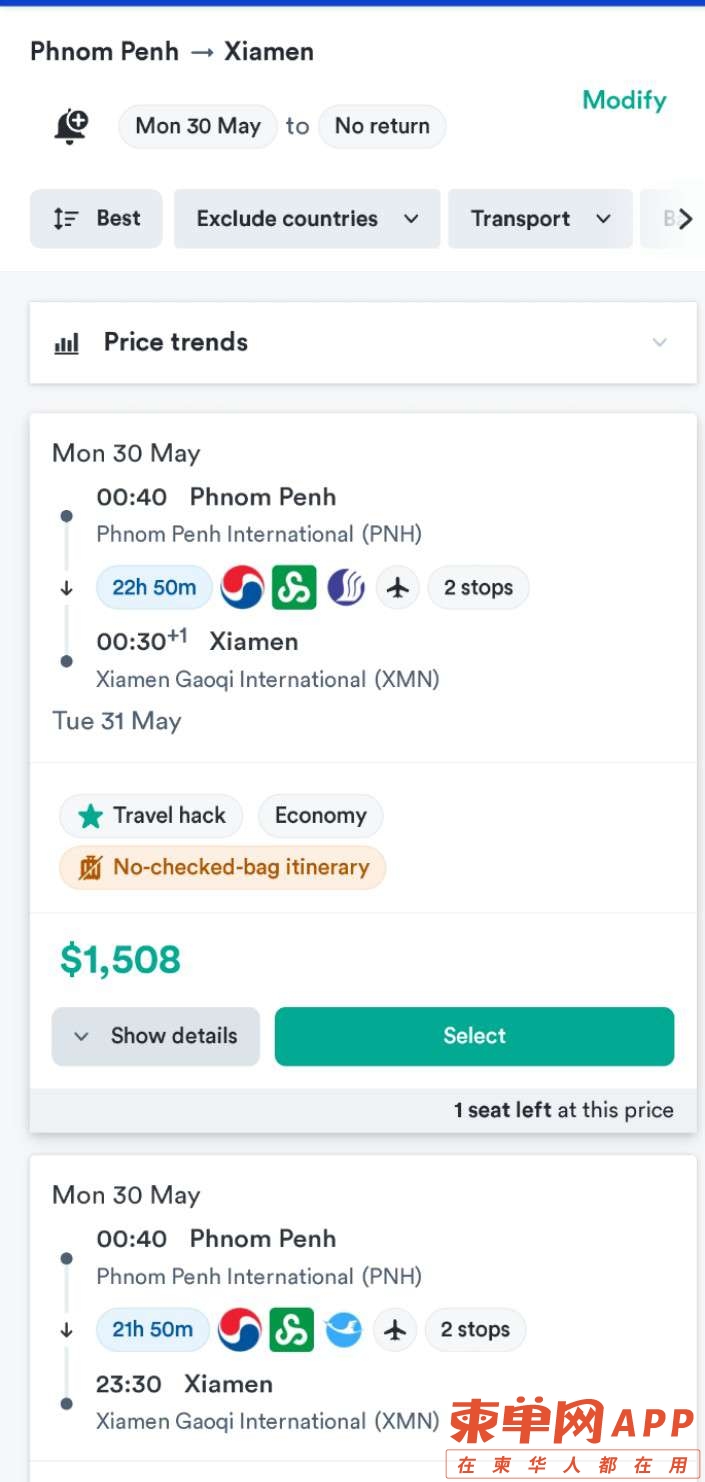
Task: Click the bar chart icon in Price trends
Action: click(67, 343)
